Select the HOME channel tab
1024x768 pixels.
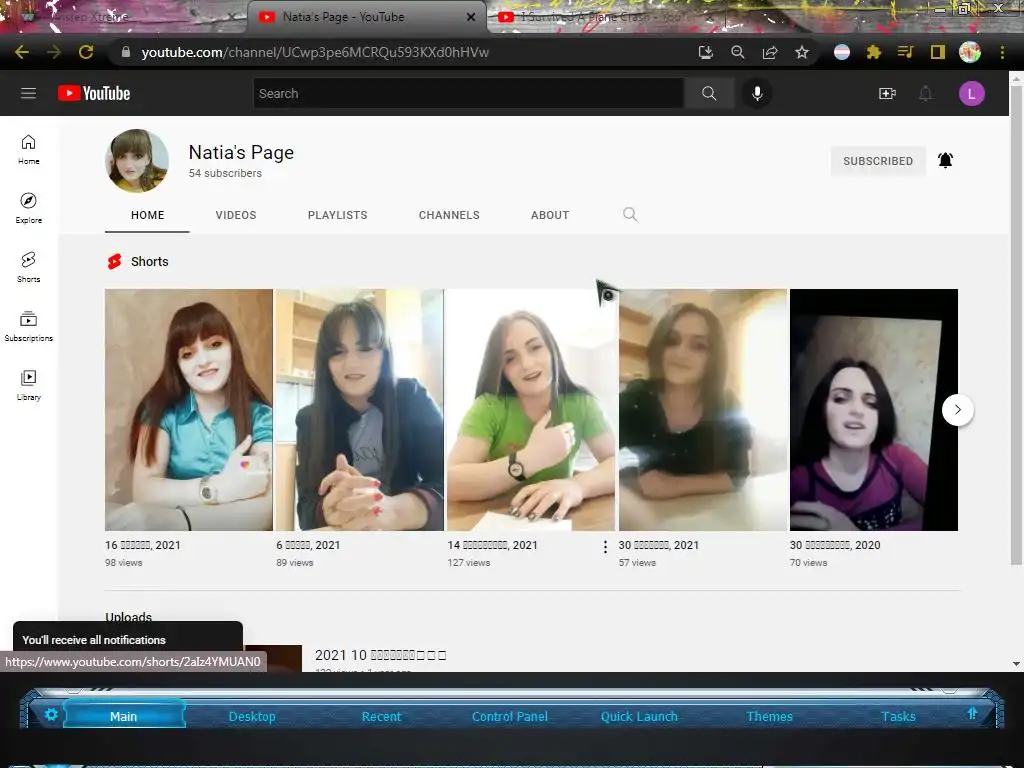pos(148,215)
